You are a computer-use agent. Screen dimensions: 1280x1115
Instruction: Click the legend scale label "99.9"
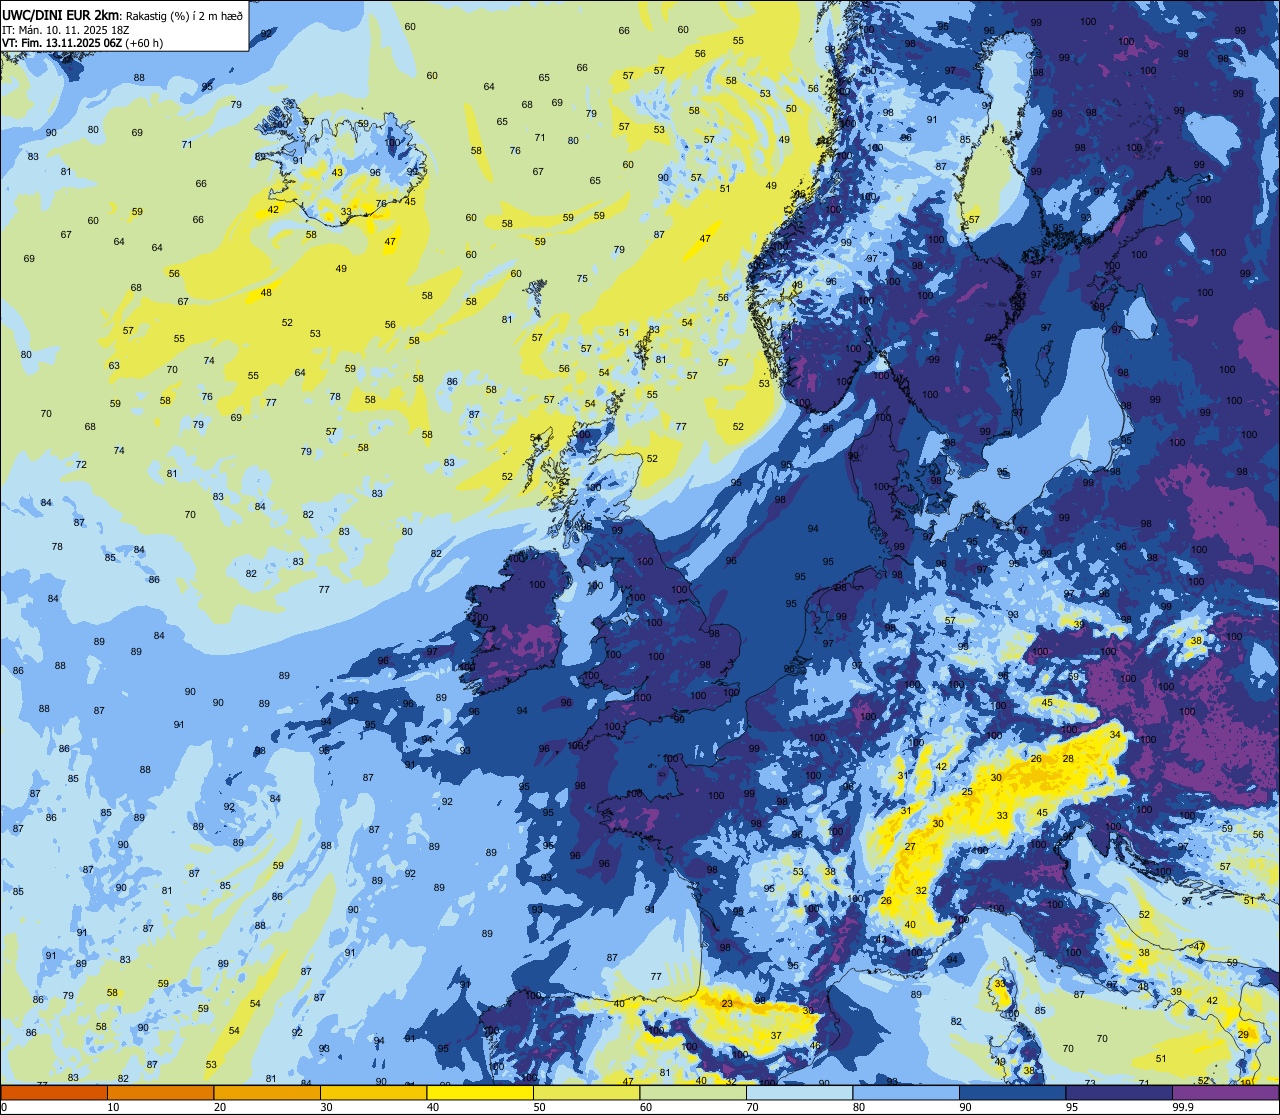[1183, 1108]
